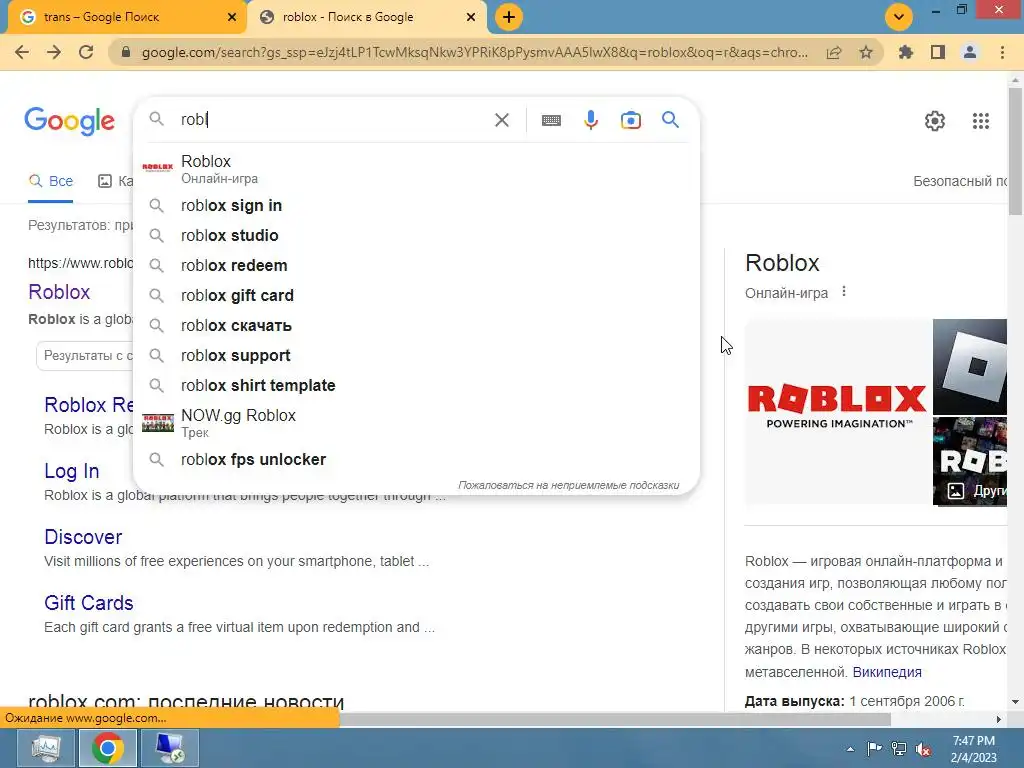Screen dimensions: 1024x768
Task: Open Chrome from the taskbar
Action: [108, 748]
